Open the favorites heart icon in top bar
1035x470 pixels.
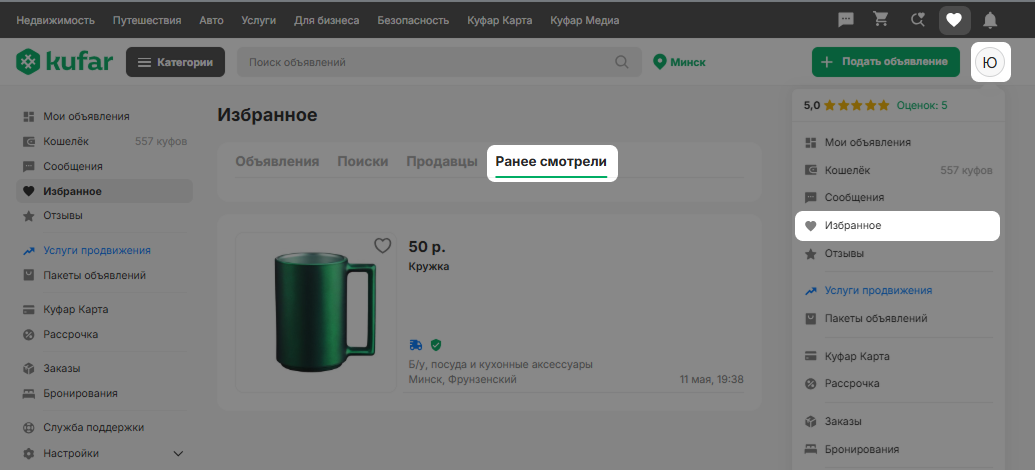954,20
